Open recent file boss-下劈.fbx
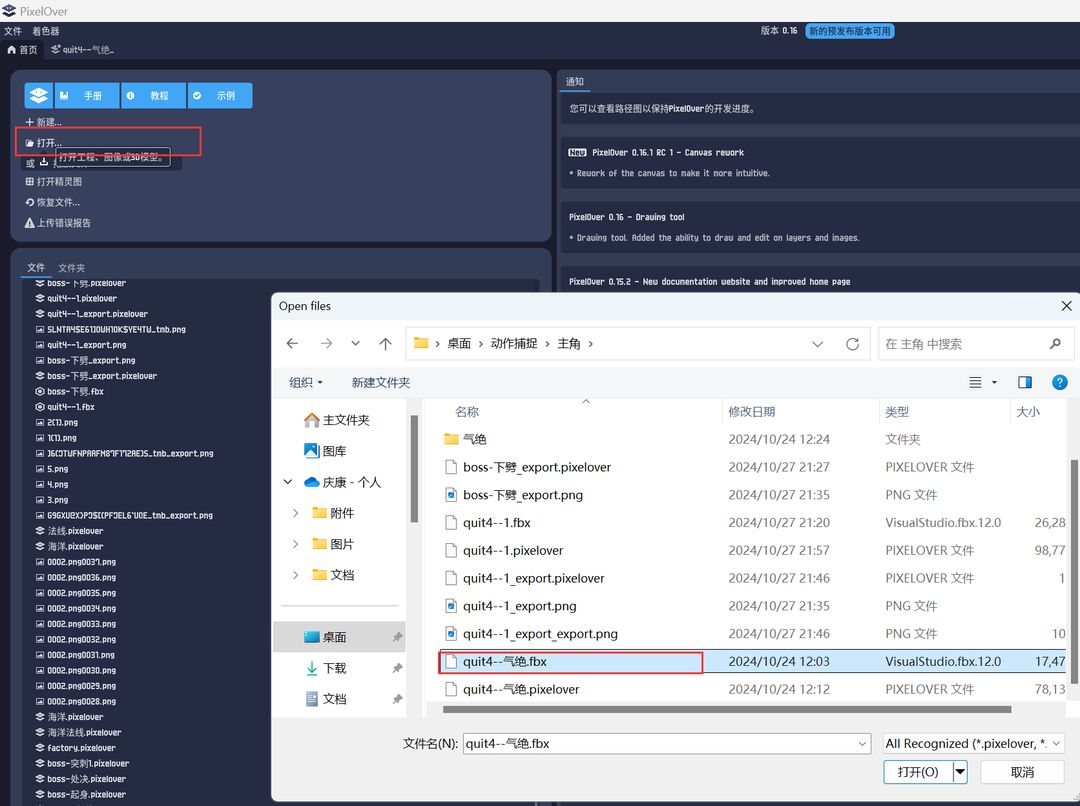 click(x=70, y=391)
